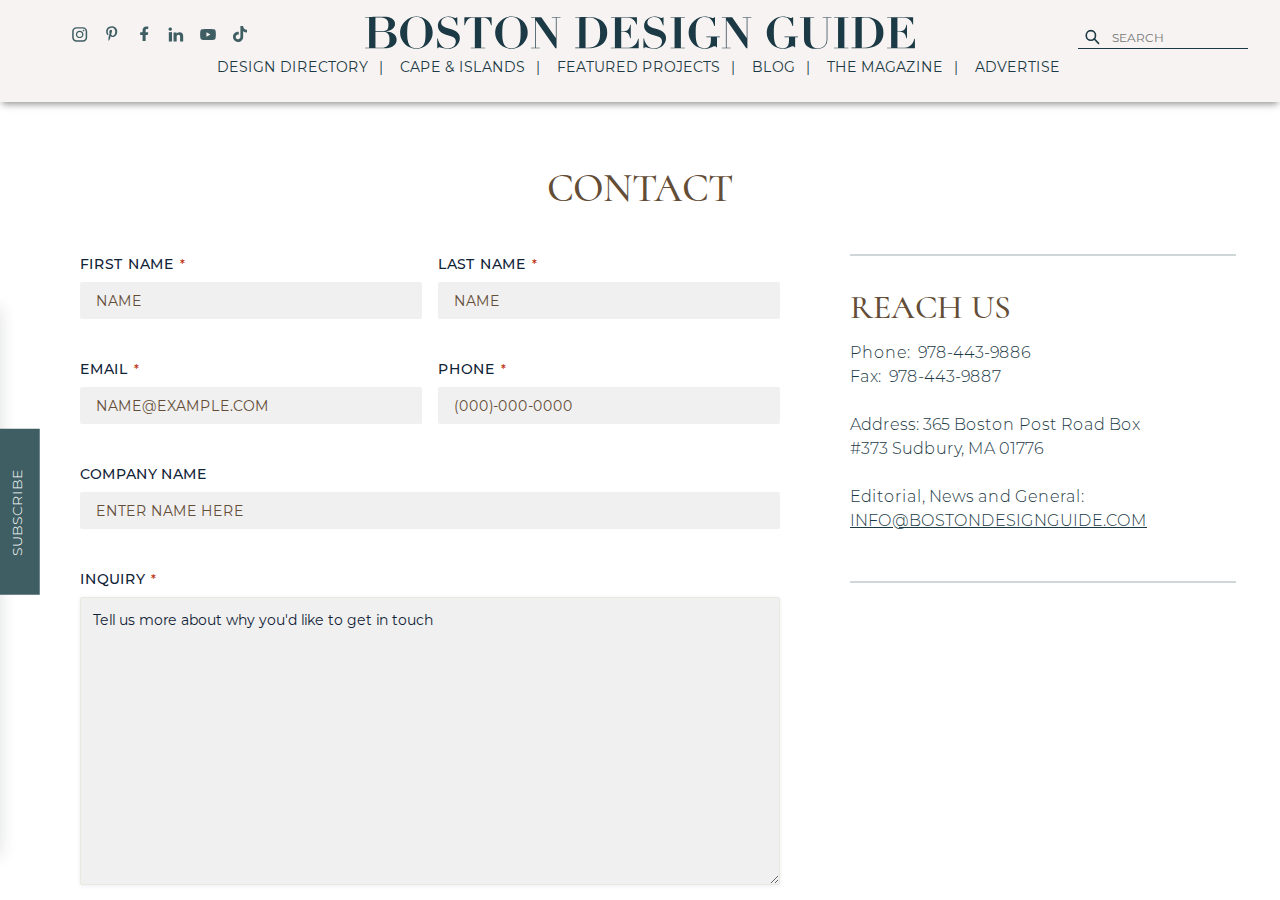Open the LinkedIn social icon
The width and height of the screenshot is (1280, 900).
176,34
